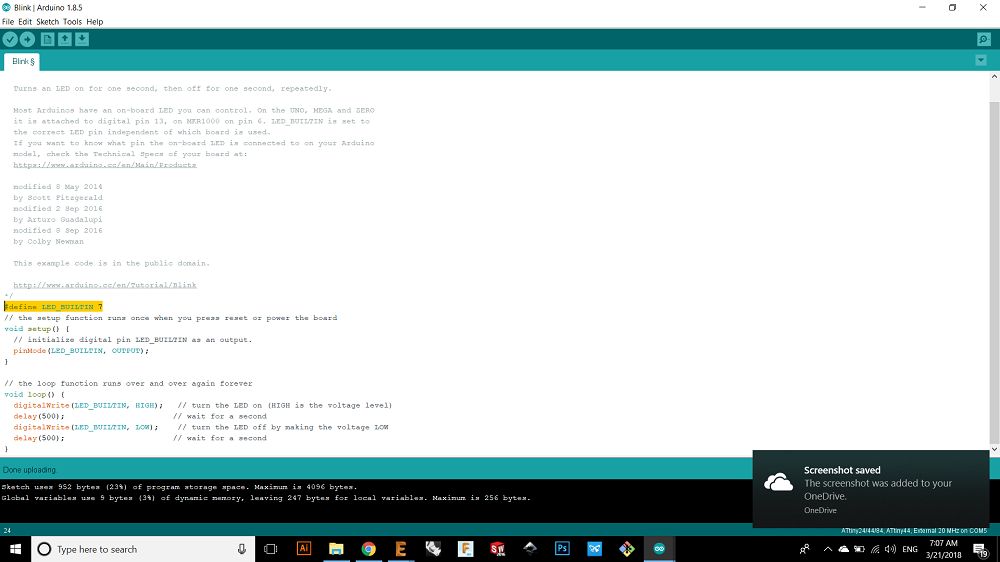Click the editor vertical scrollbar thumb
The width and height of the screenshot is (1000, 562).
pyautogui.click(x=994, y=272)
